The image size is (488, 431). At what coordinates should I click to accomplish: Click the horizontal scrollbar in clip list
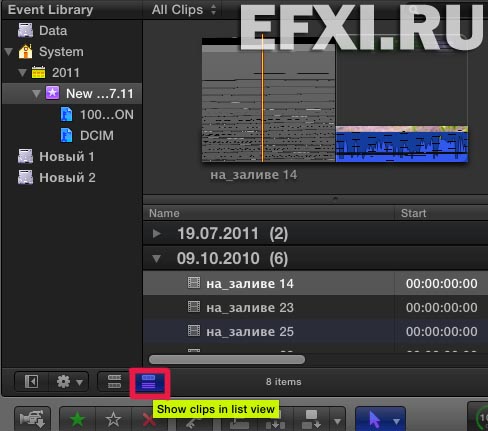pos(227,359)
